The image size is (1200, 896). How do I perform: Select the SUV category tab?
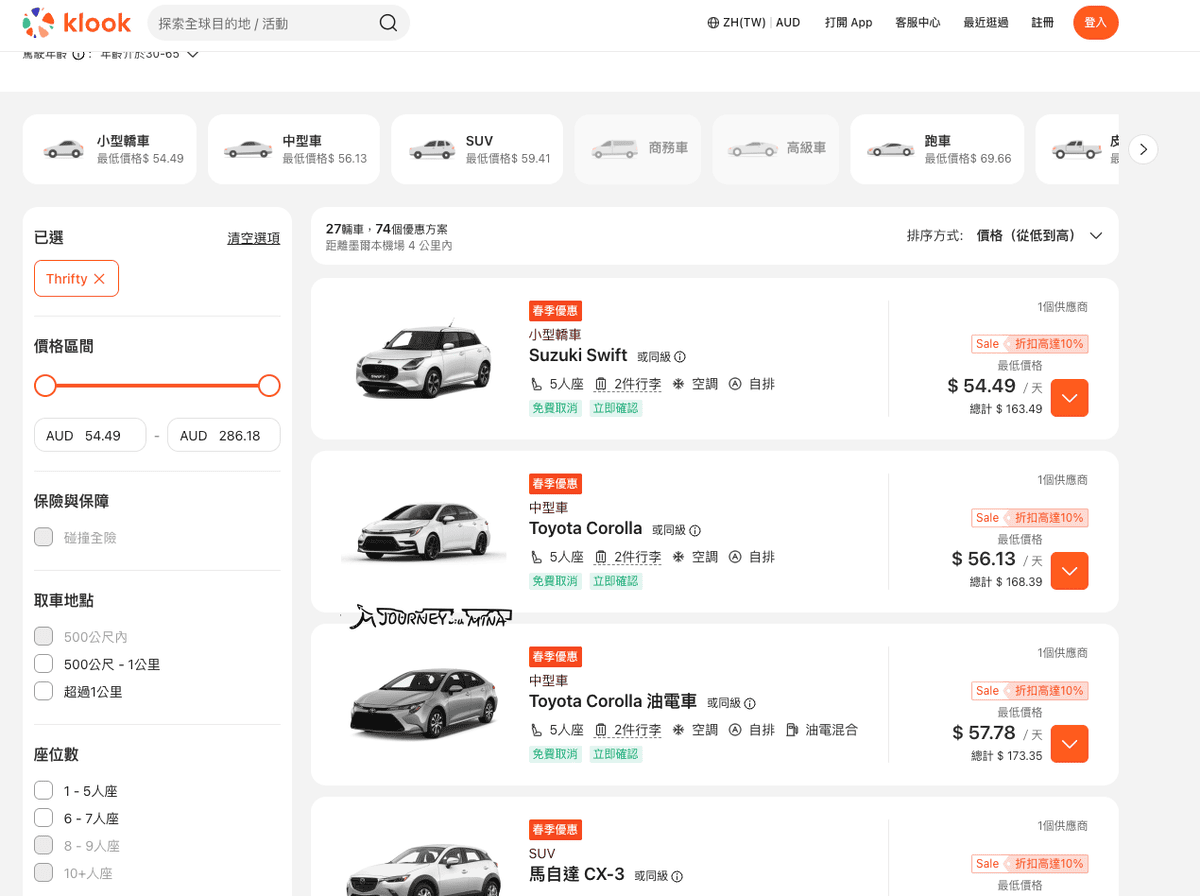(x=477, y=149)
